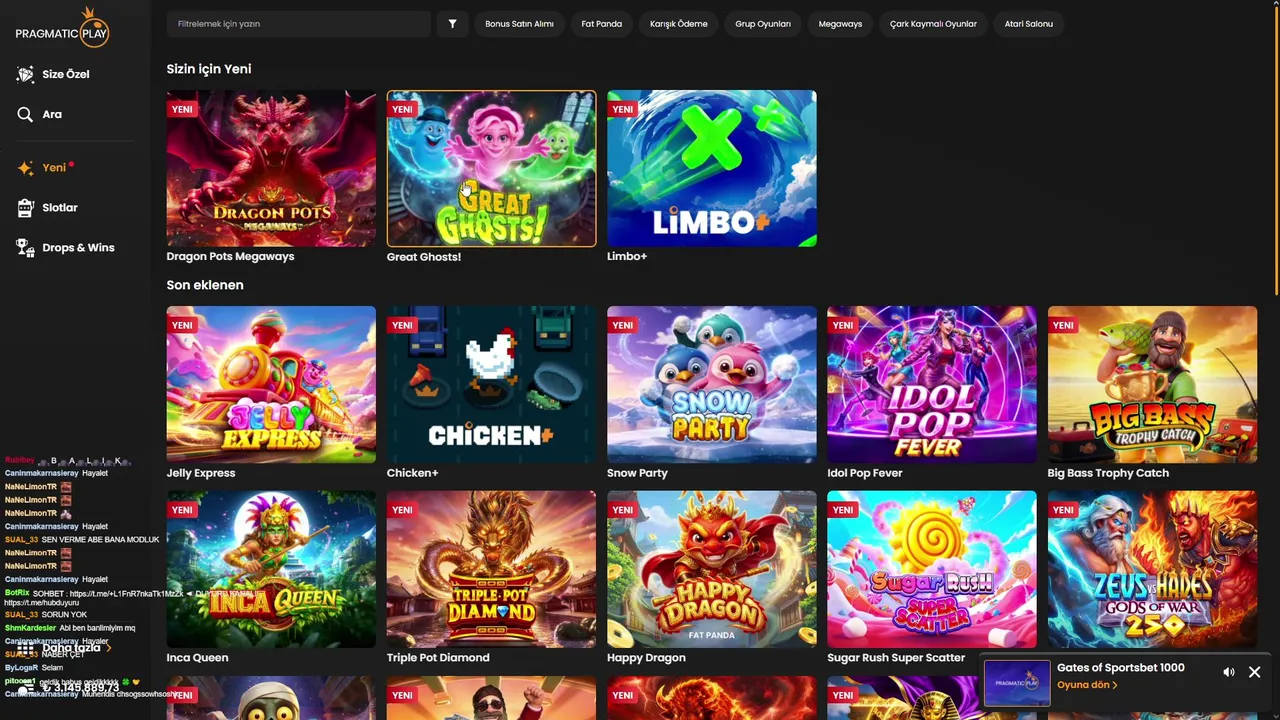The height and width of the screenshot is (720, 1280).
Task: Open the Snow Party game thumbnail
Action: (712, 384)
